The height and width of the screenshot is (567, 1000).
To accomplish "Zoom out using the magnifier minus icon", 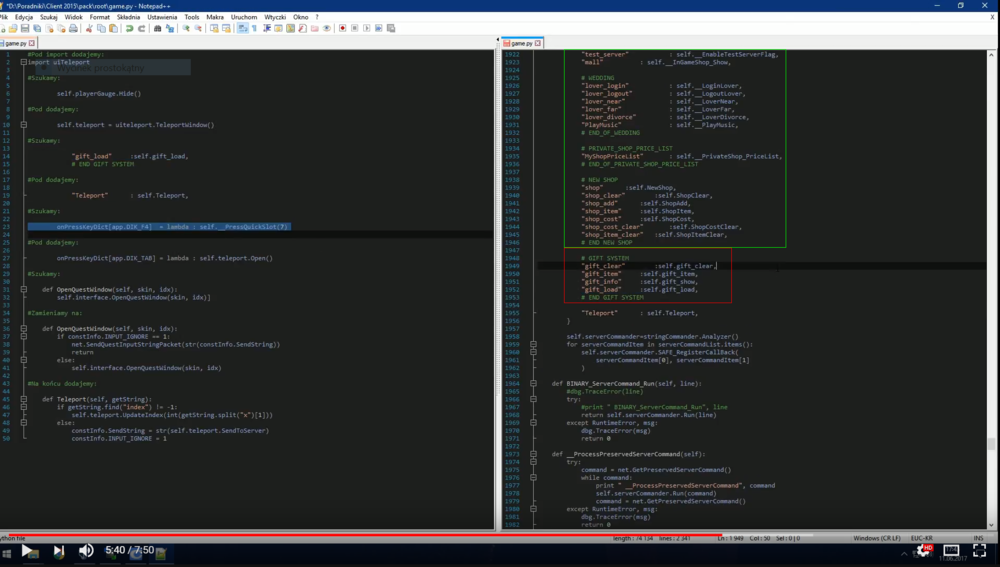I will [198, 28].
